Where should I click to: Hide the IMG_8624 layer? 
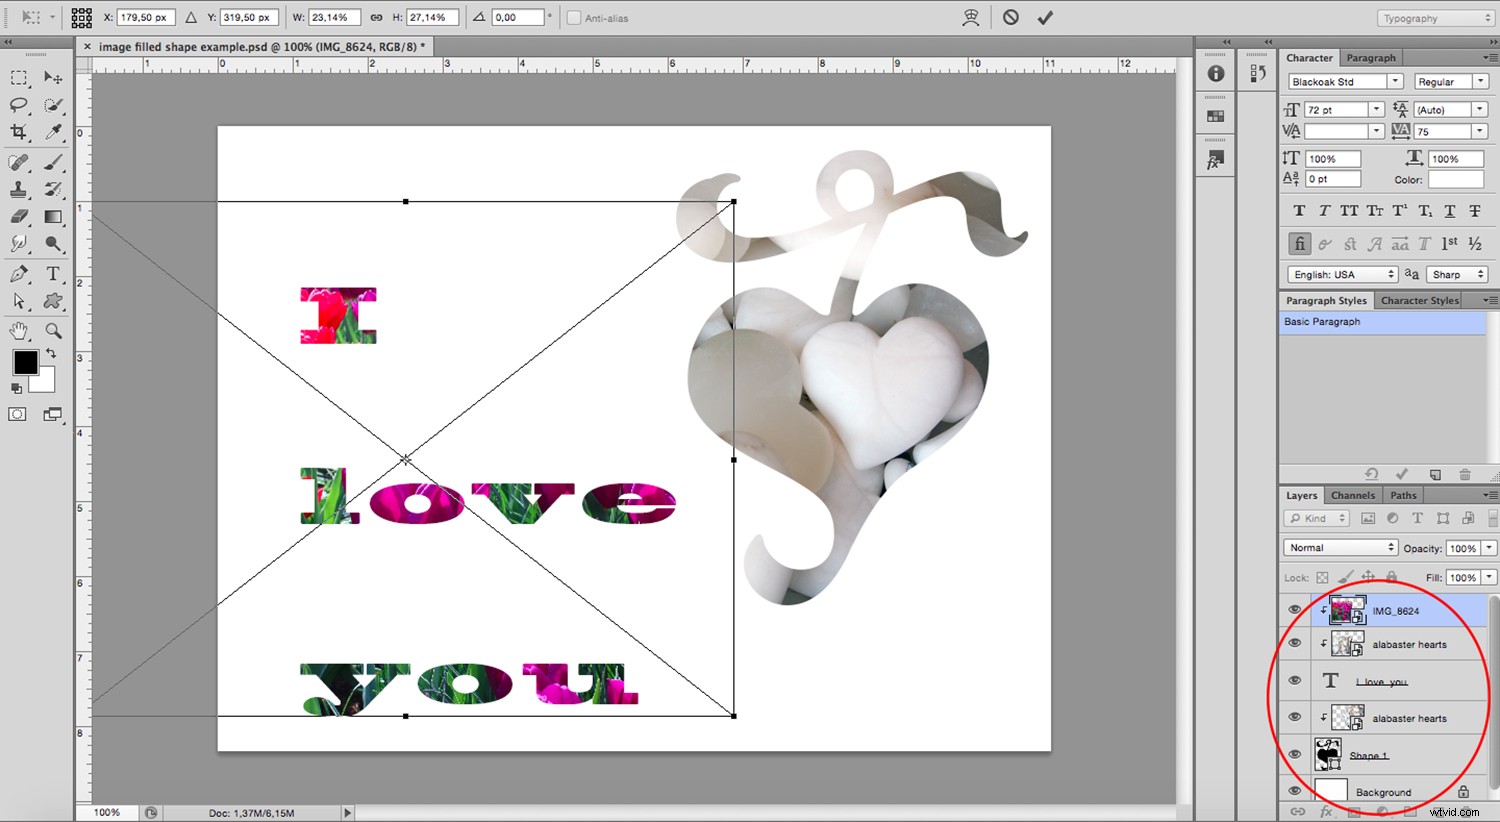[x=1295, y=610]
